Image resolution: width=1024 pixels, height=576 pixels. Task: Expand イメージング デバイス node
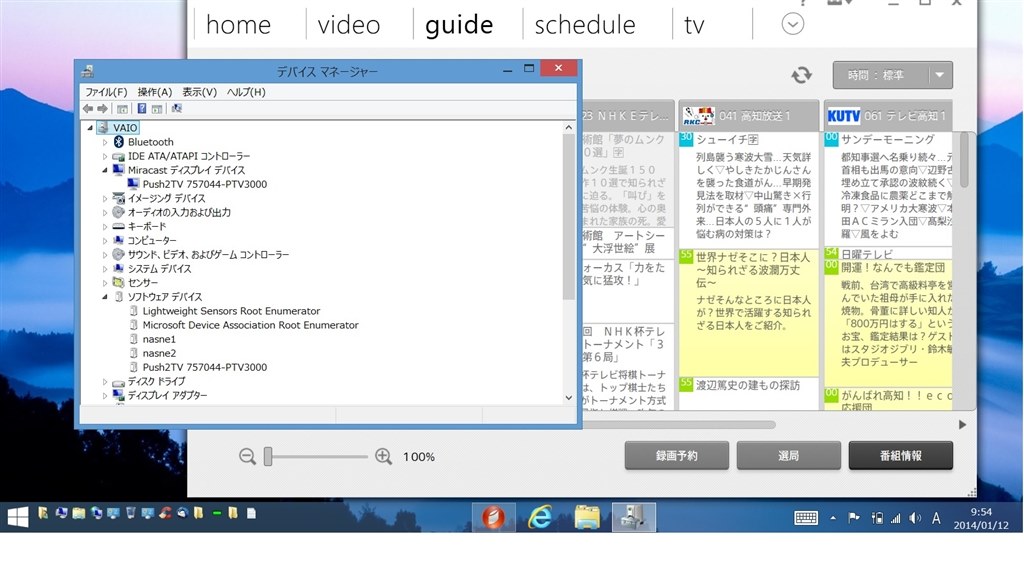(x=104, y=198)
